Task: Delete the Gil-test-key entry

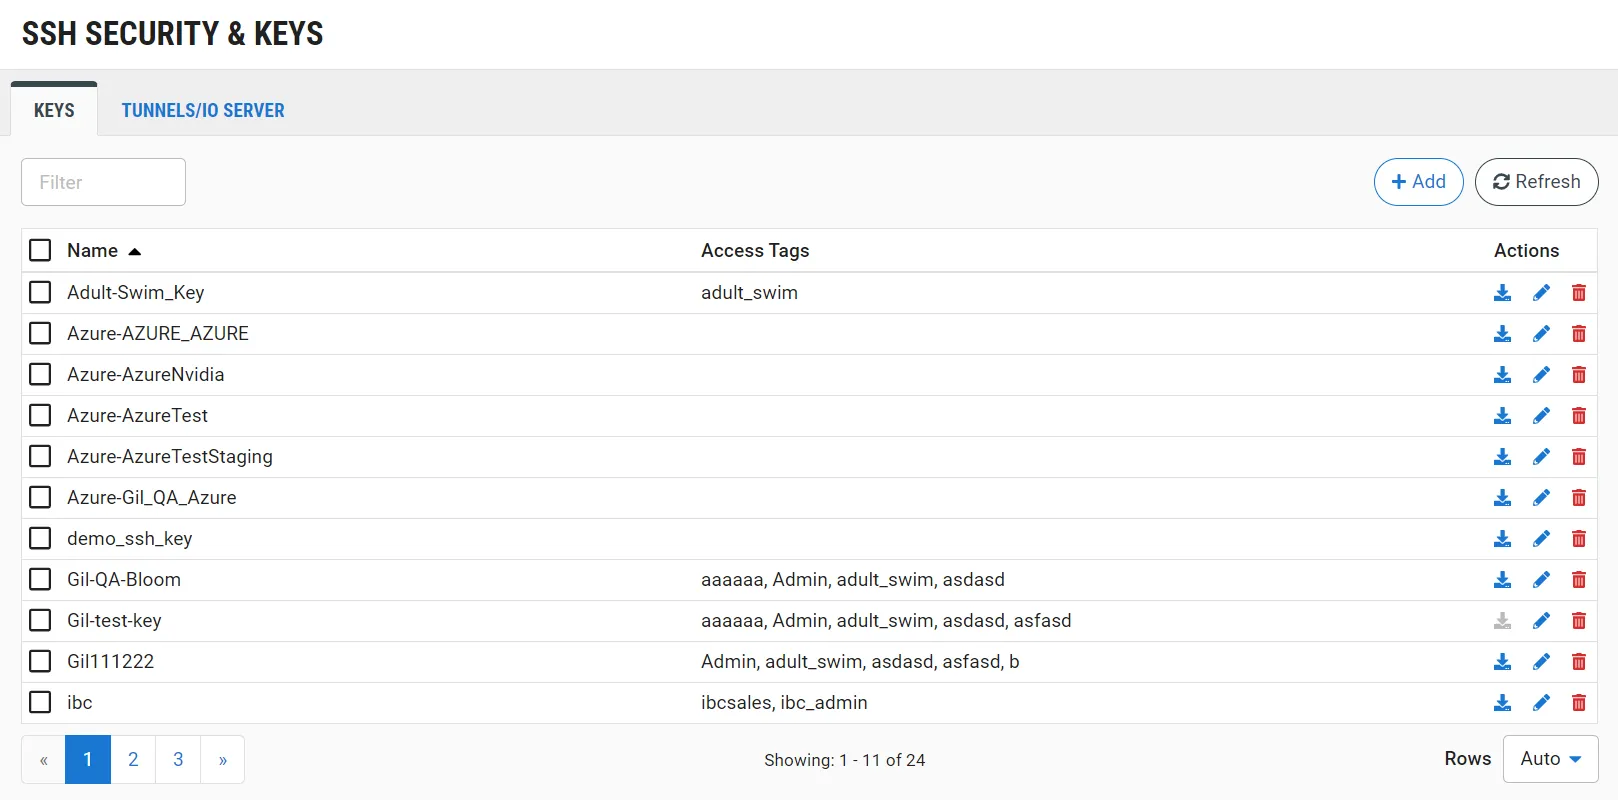Action: click(x=1579, y=621)
